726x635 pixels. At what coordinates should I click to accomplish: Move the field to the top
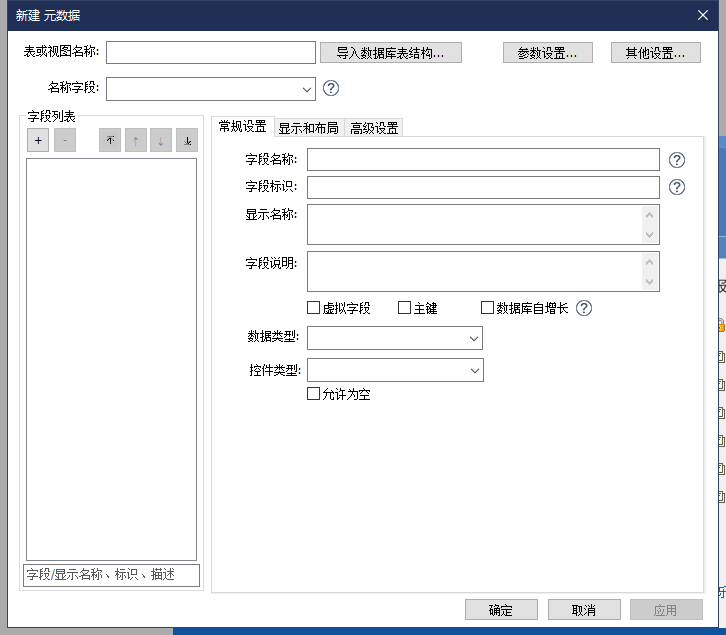(110, 141)
